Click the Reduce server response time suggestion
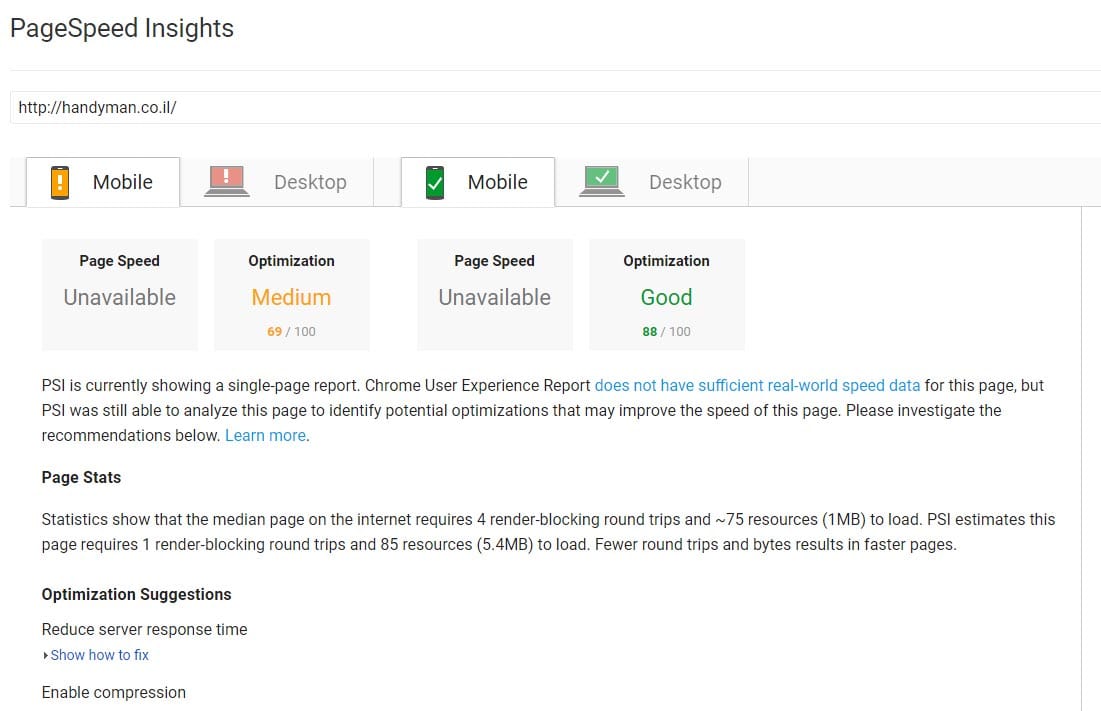 tap(144, 629)
